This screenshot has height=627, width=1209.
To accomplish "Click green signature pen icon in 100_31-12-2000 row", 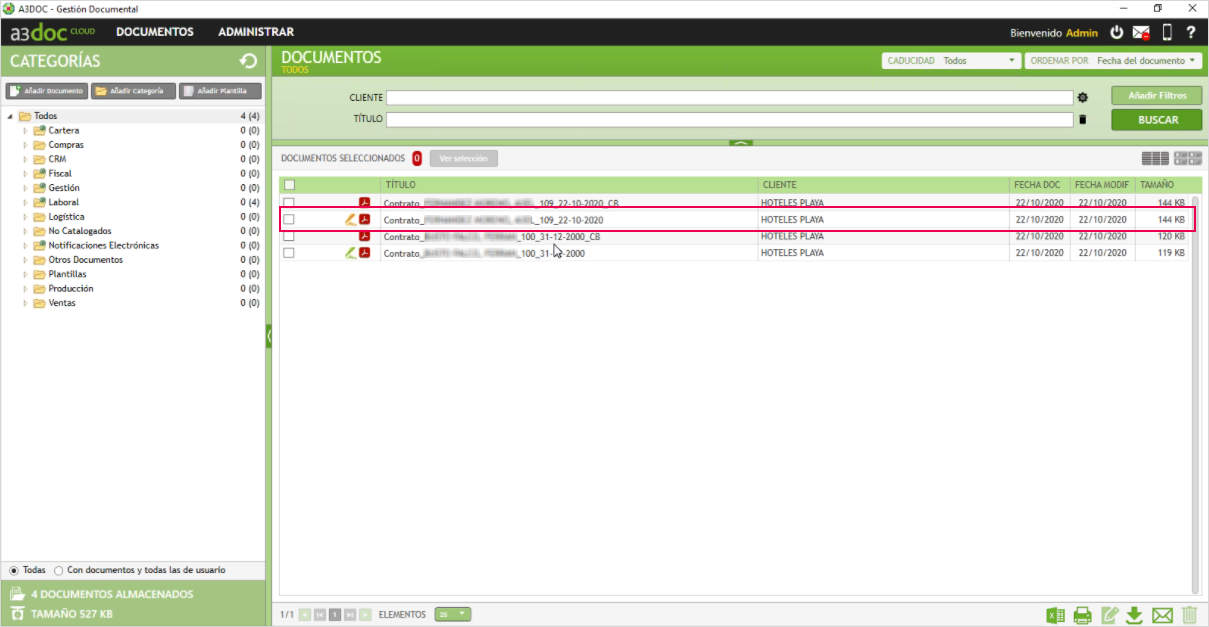I will pyautogui.click(x=350, y=253).
